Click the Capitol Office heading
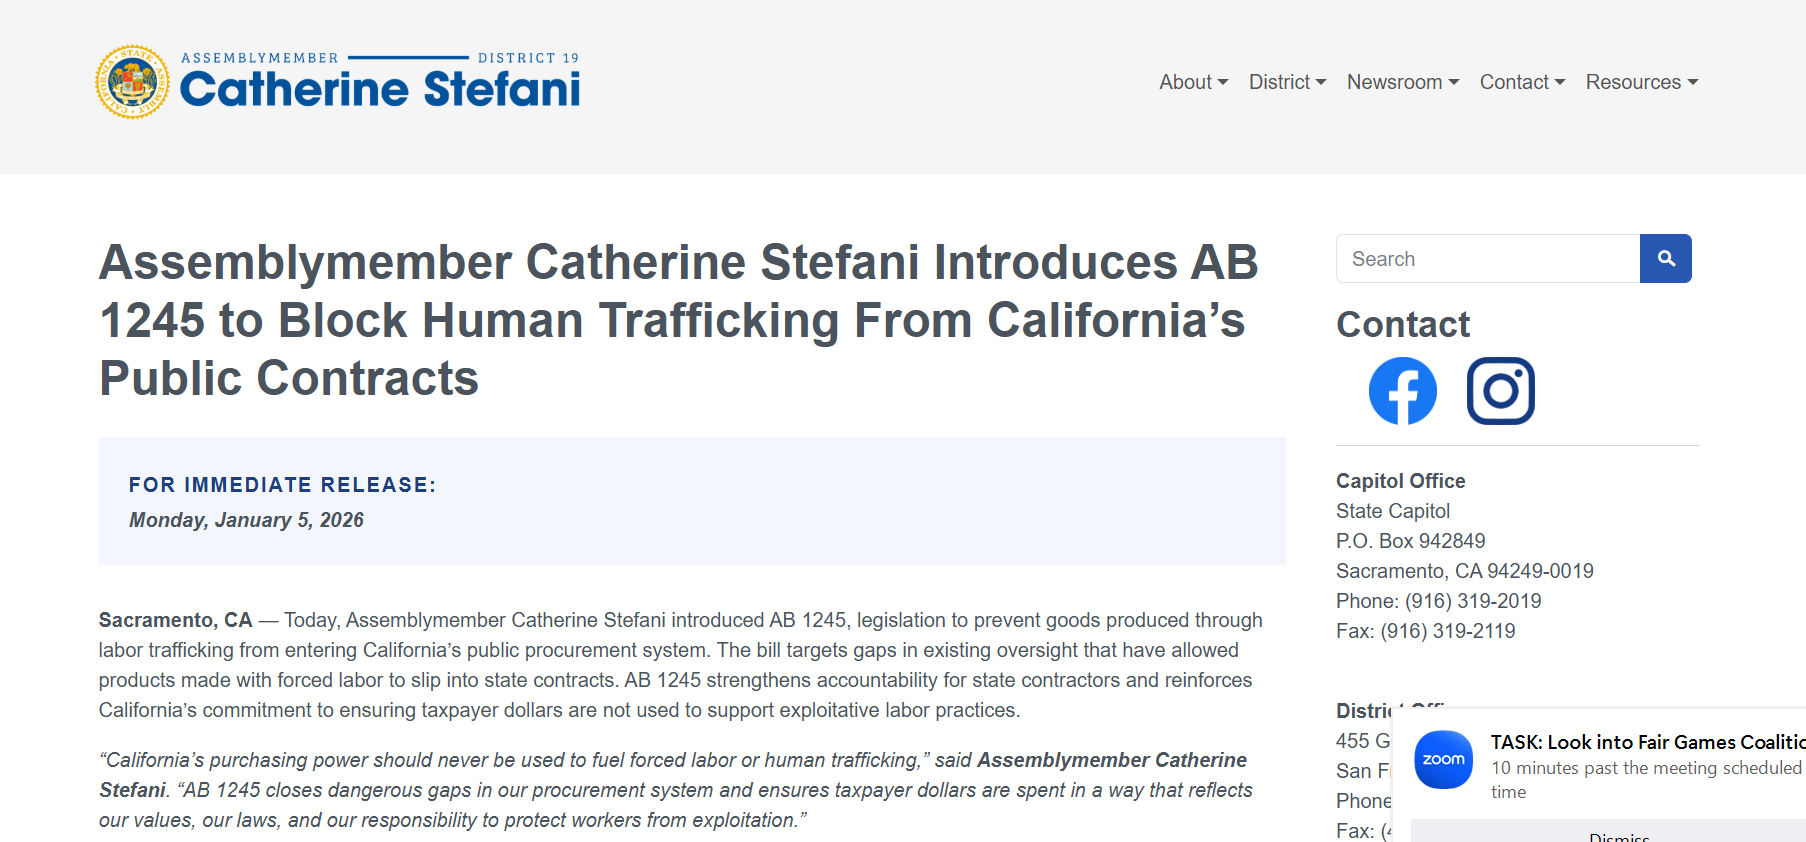 pyautogui.click(x=1400, y=481)
